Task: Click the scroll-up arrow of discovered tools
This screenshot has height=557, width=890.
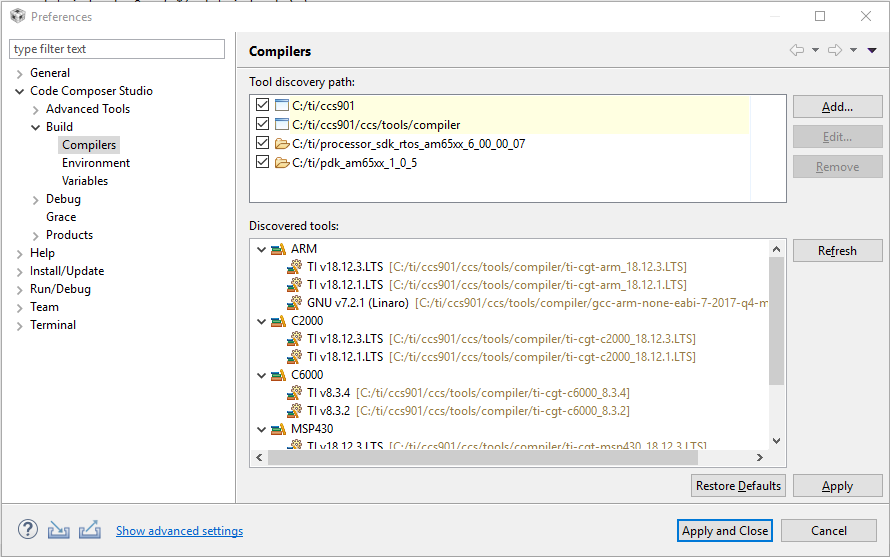Action: click(x=776, y=249)
